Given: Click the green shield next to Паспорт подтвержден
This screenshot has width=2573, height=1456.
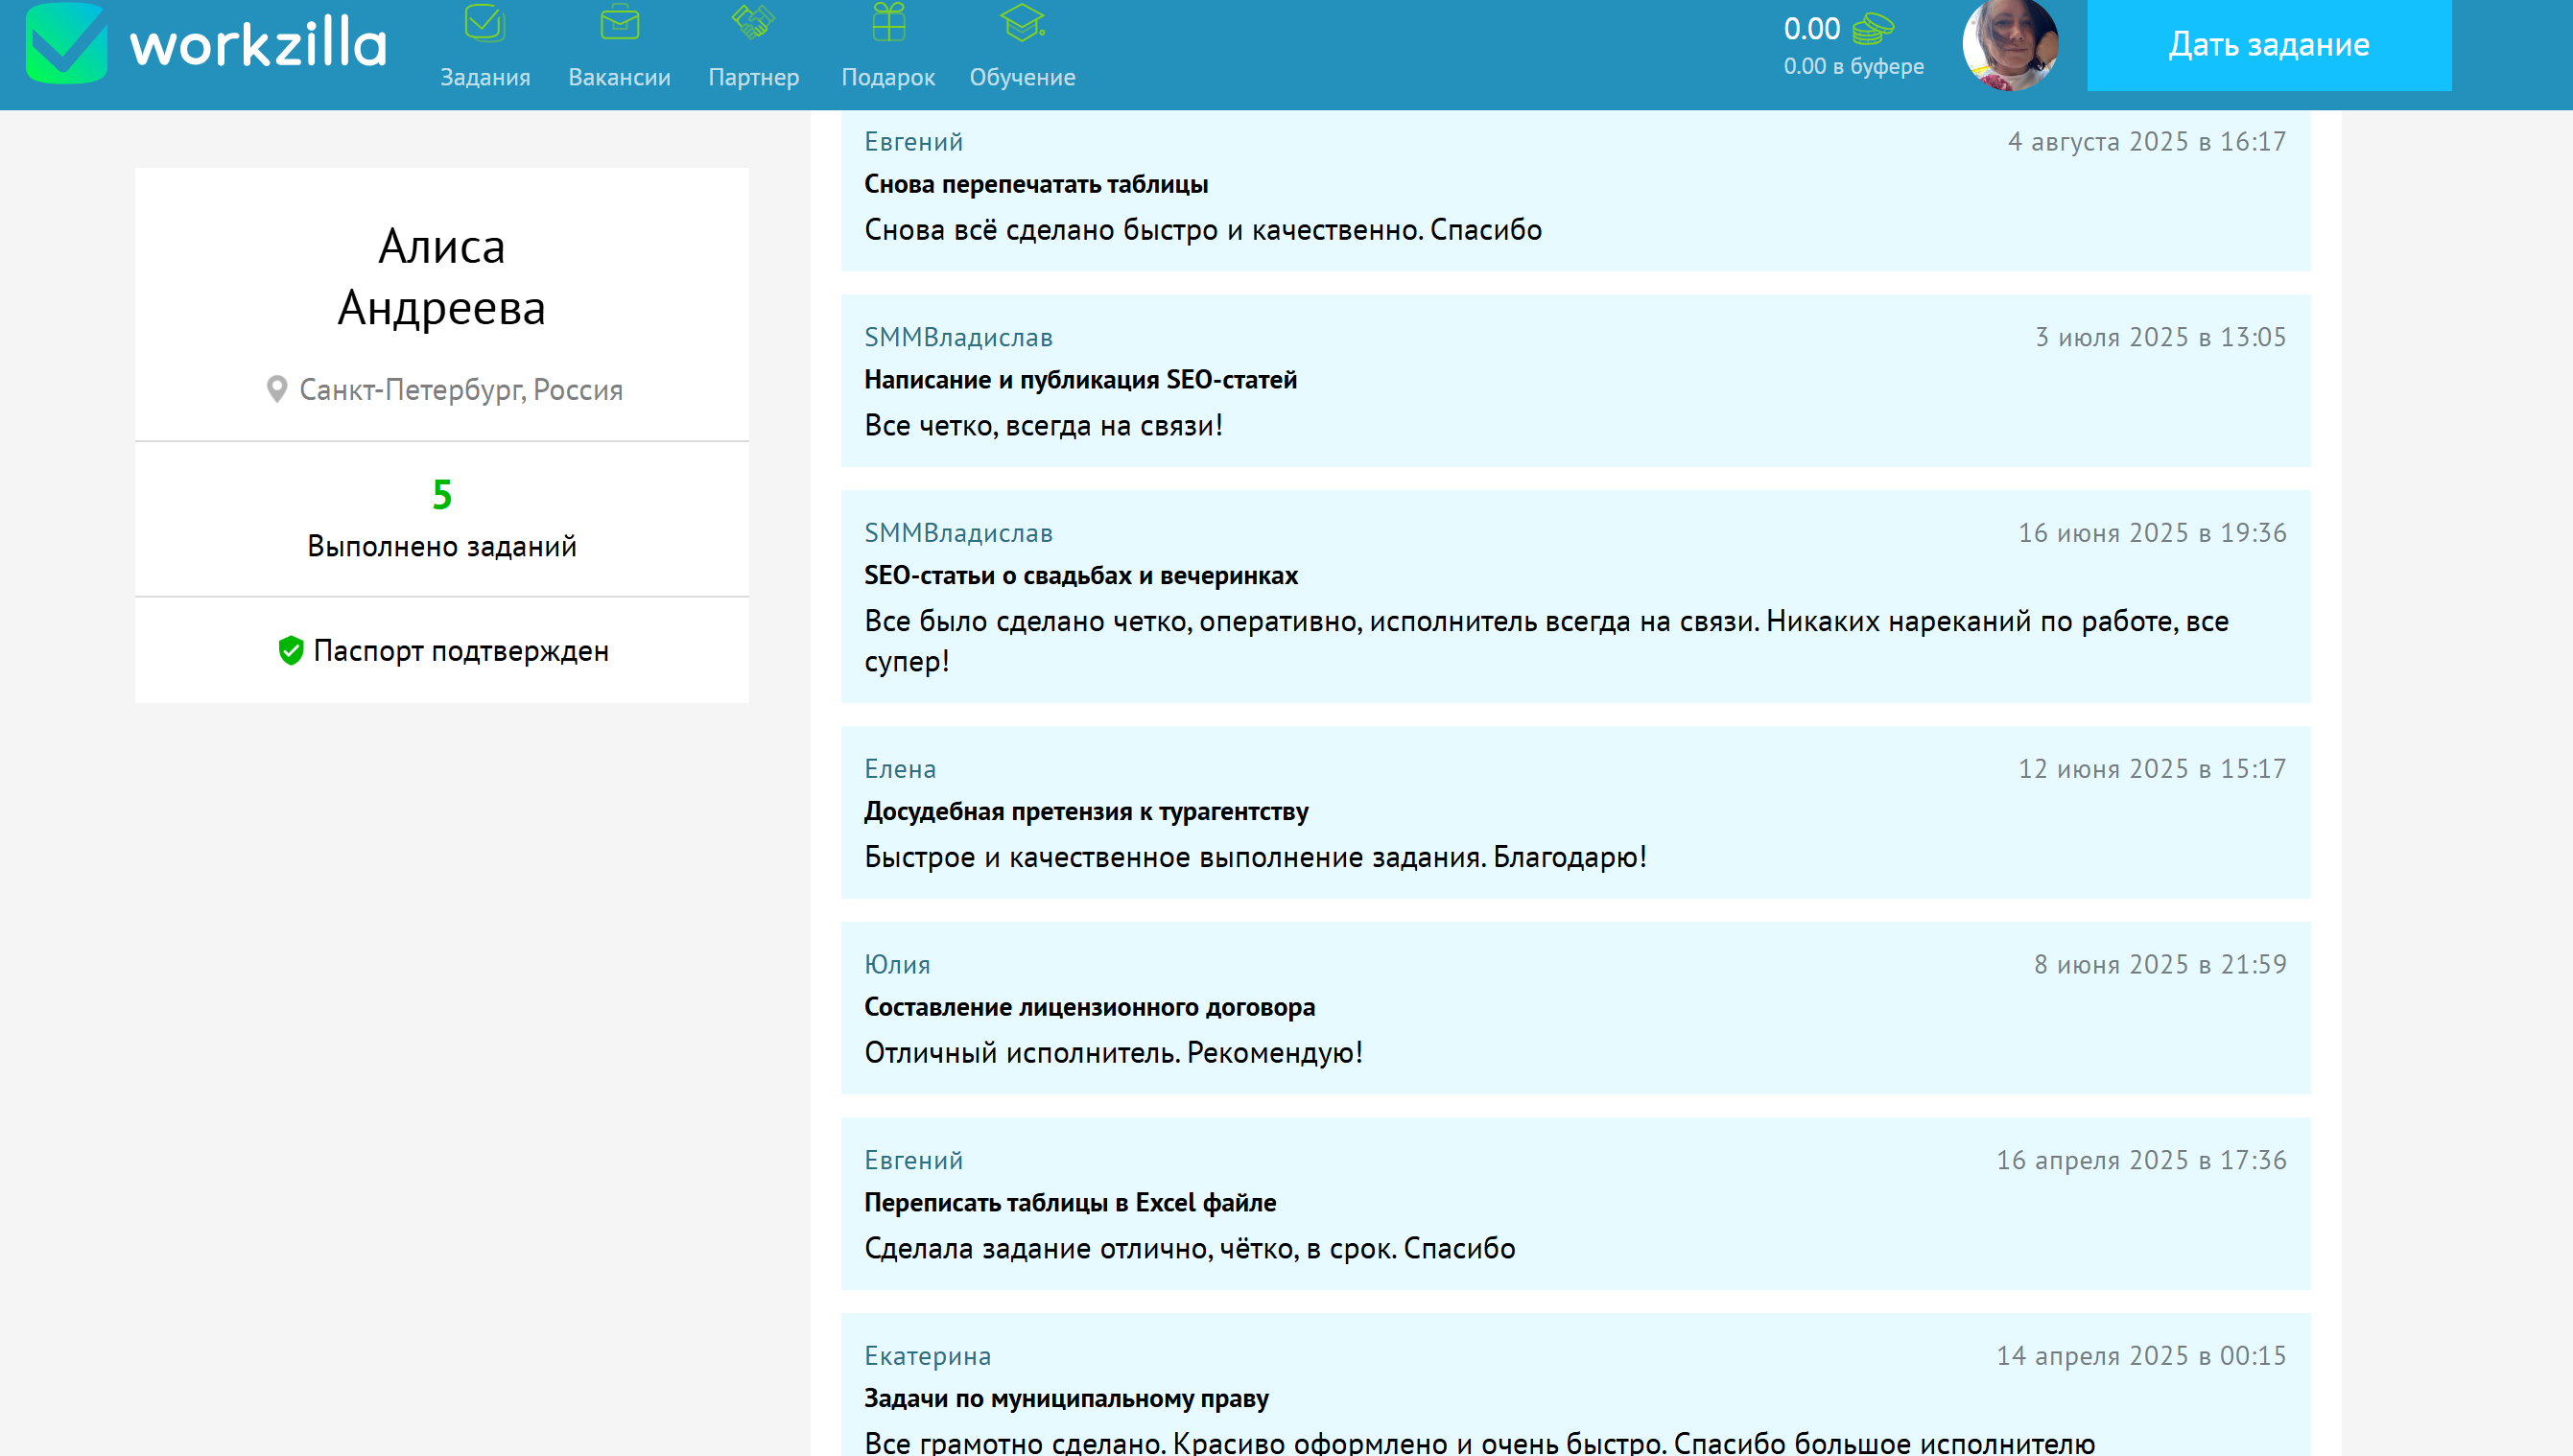Looking at the screenshot, I should [289, 650].
